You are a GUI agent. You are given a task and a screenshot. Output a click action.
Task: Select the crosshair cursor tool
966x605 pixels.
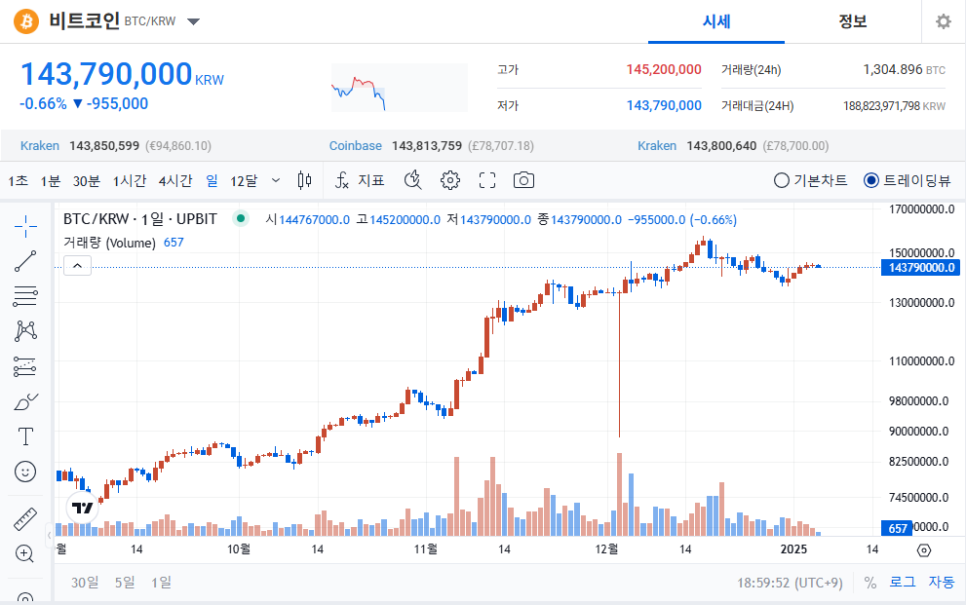[25, 226]
